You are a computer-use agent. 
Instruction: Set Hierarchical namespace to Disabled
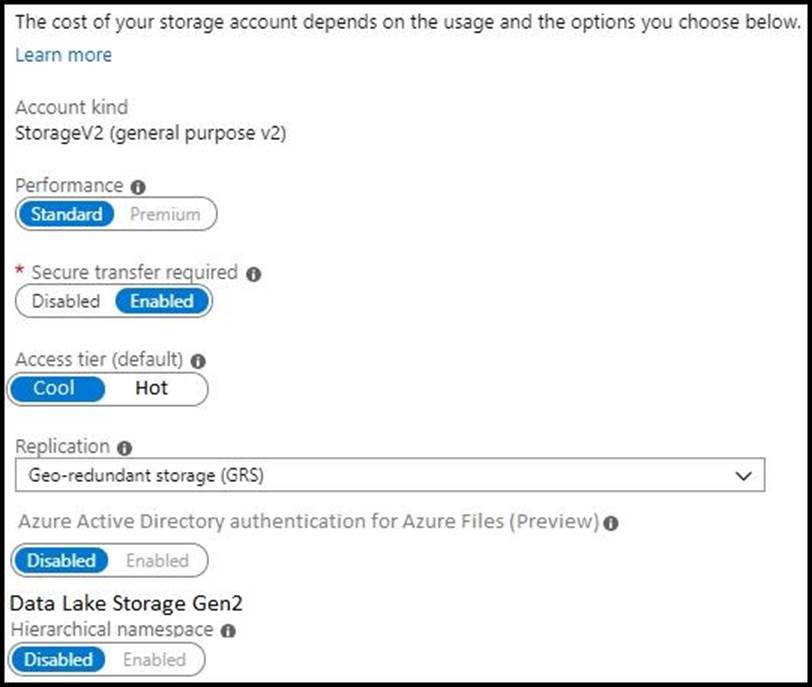pos(59,660)
